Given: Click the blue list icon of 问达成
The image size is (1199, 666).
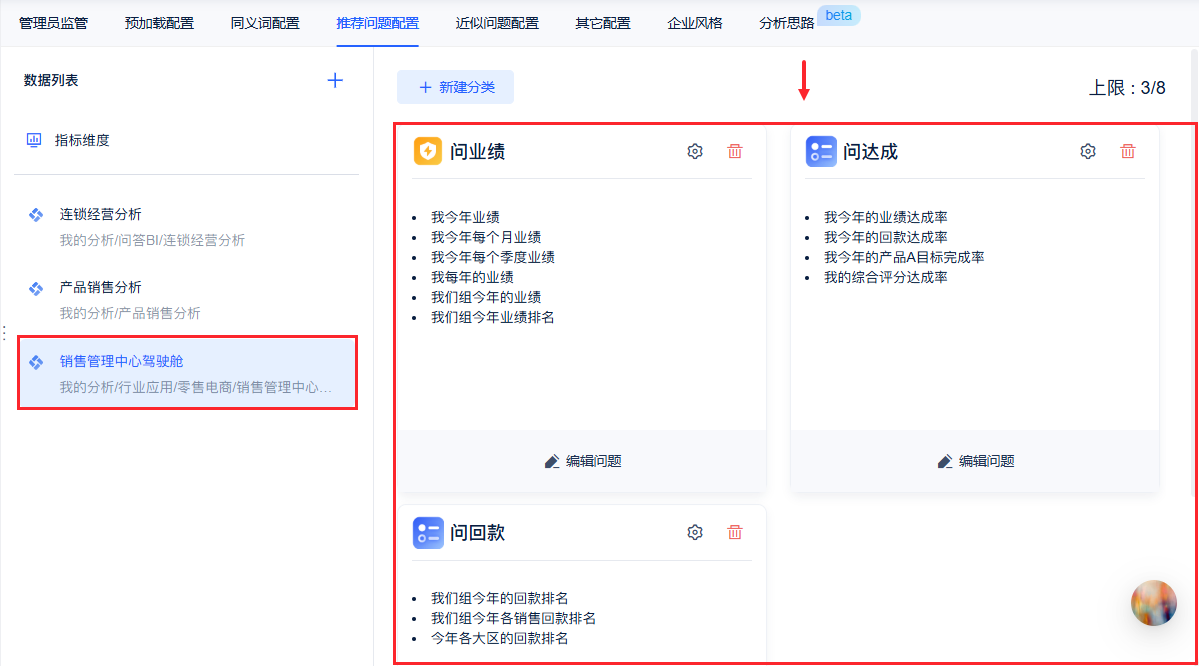Looking at the screenshot, I should tap(820, 151).
